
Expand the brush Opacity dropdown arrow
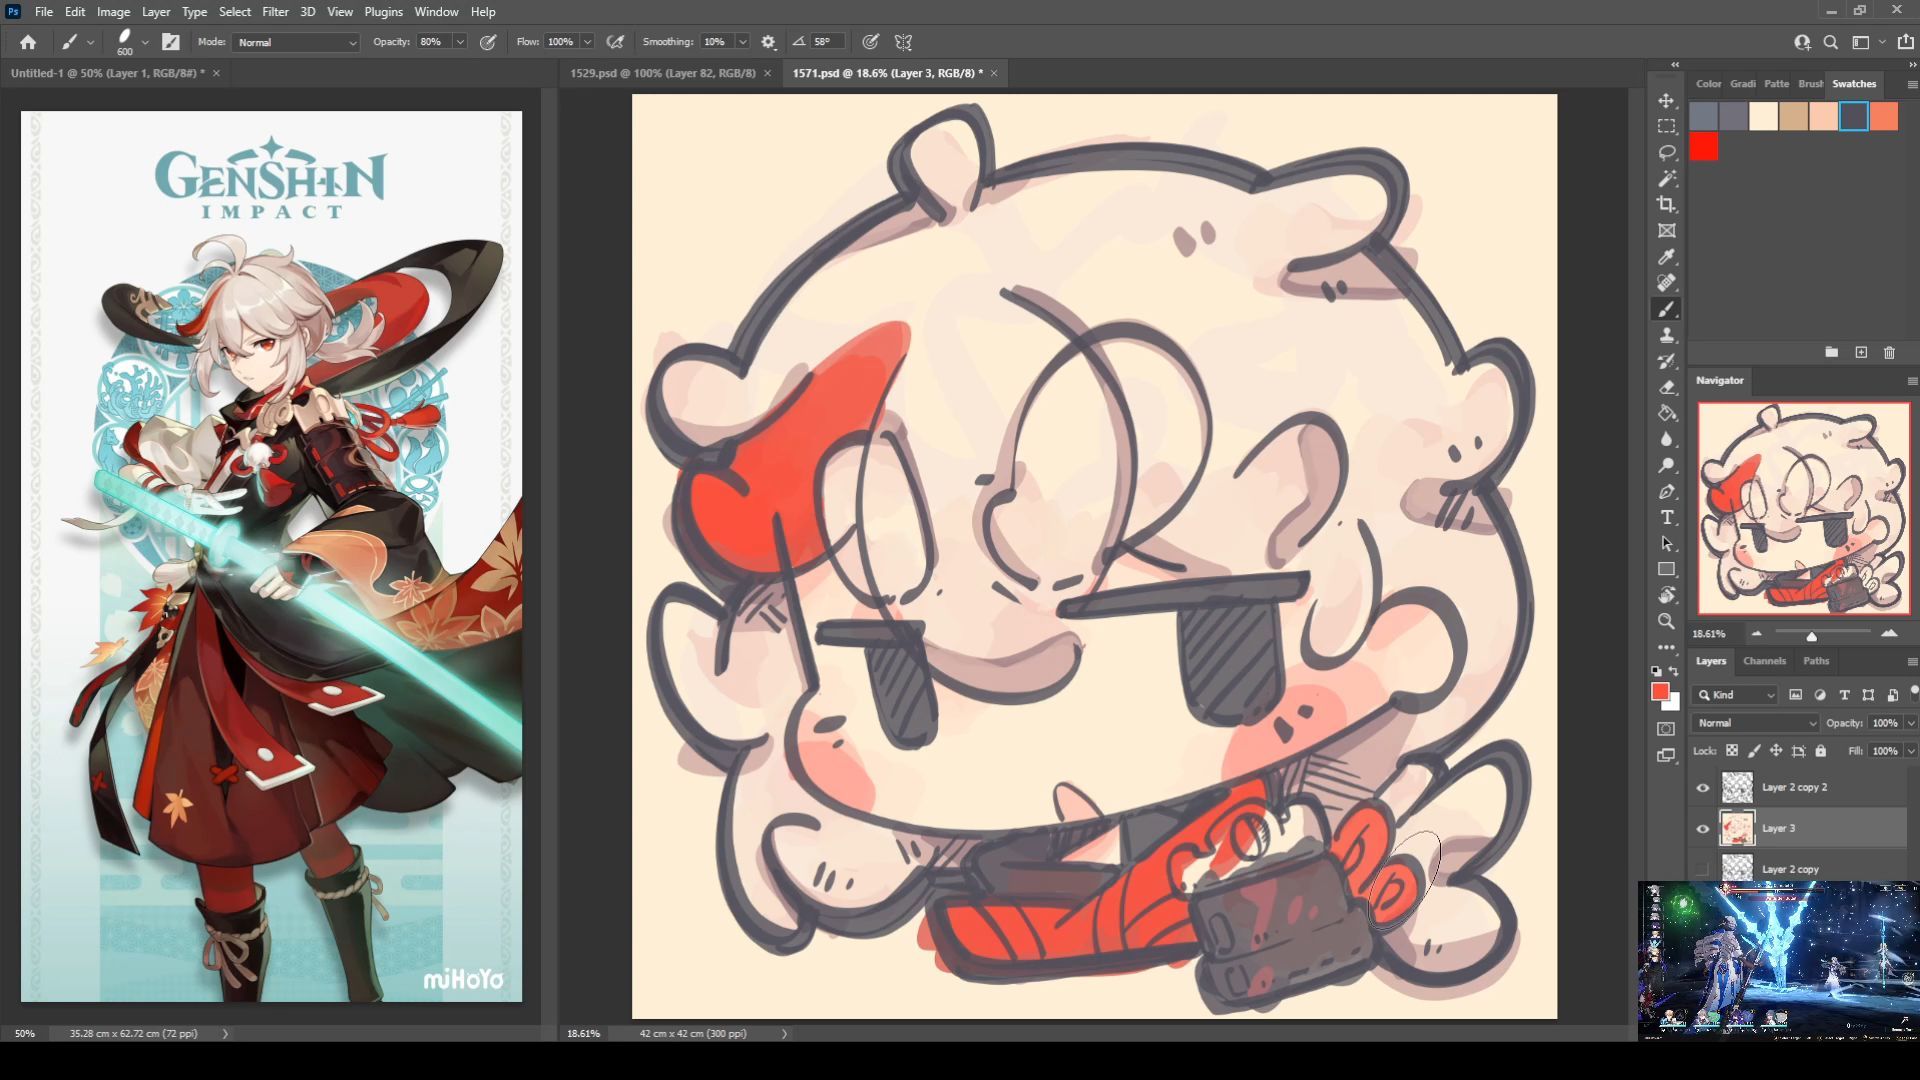click(460, 42)
